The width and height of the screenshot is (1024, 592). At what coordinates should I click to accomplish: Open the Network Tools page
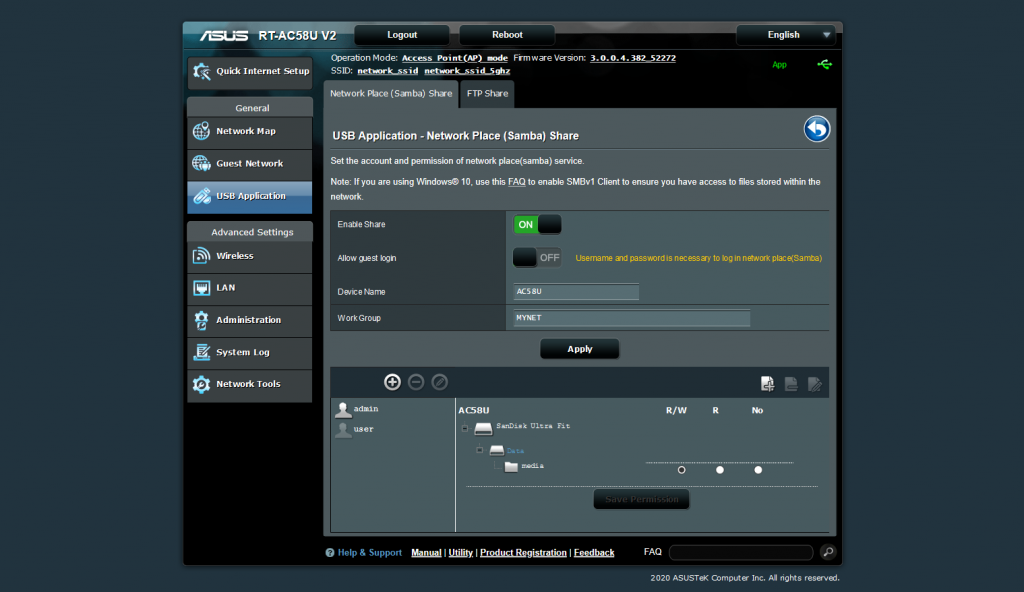tap(250, 384)
